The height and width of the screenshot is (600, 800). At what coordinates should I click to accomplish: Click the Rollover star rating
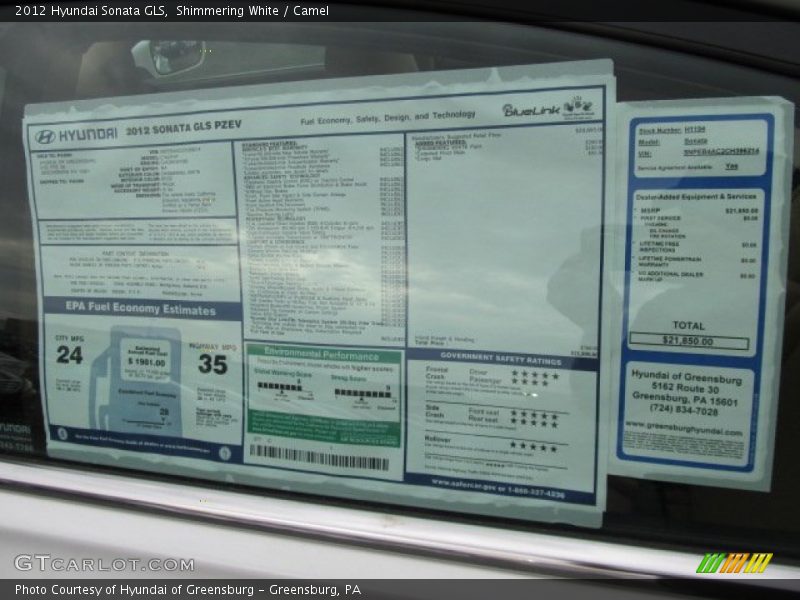(534, 447)
